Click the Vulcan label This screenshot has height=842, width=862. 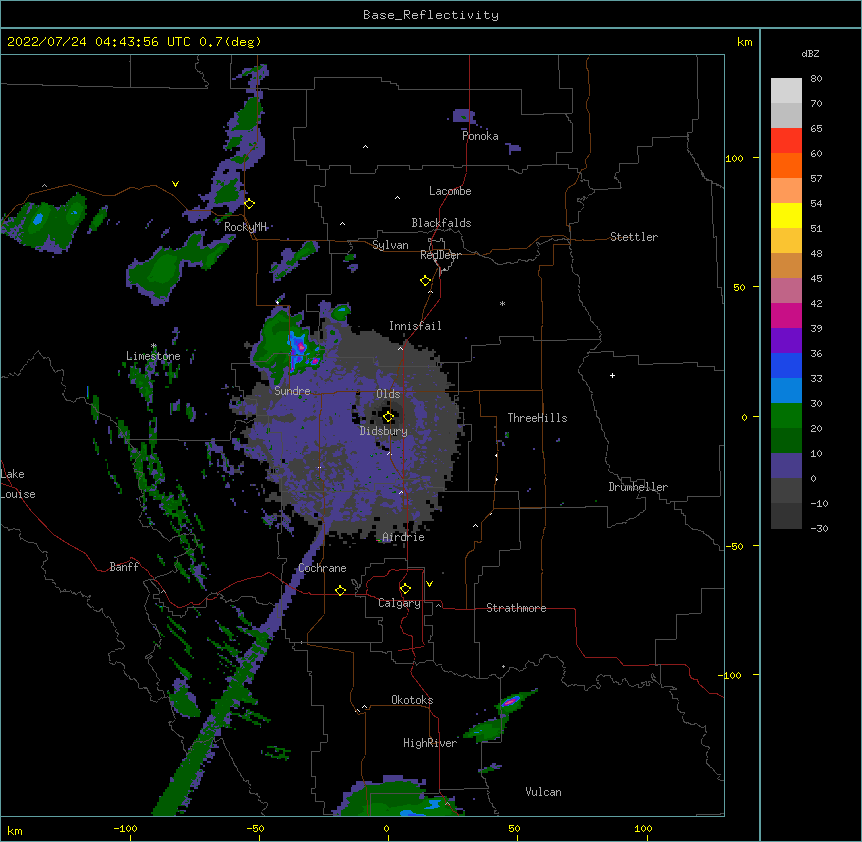pos(543,792)
